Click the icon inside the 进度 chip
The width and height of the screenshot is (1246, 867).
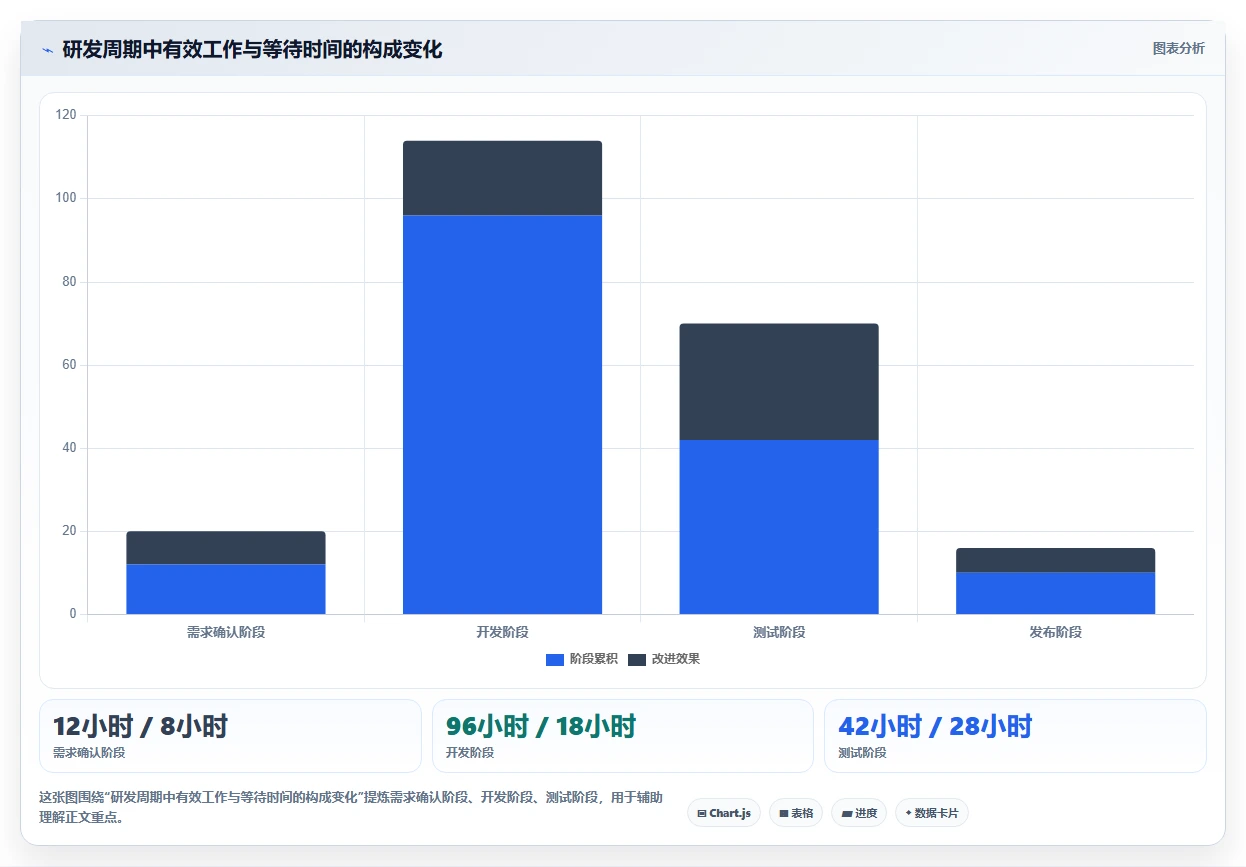pos(847,813)
